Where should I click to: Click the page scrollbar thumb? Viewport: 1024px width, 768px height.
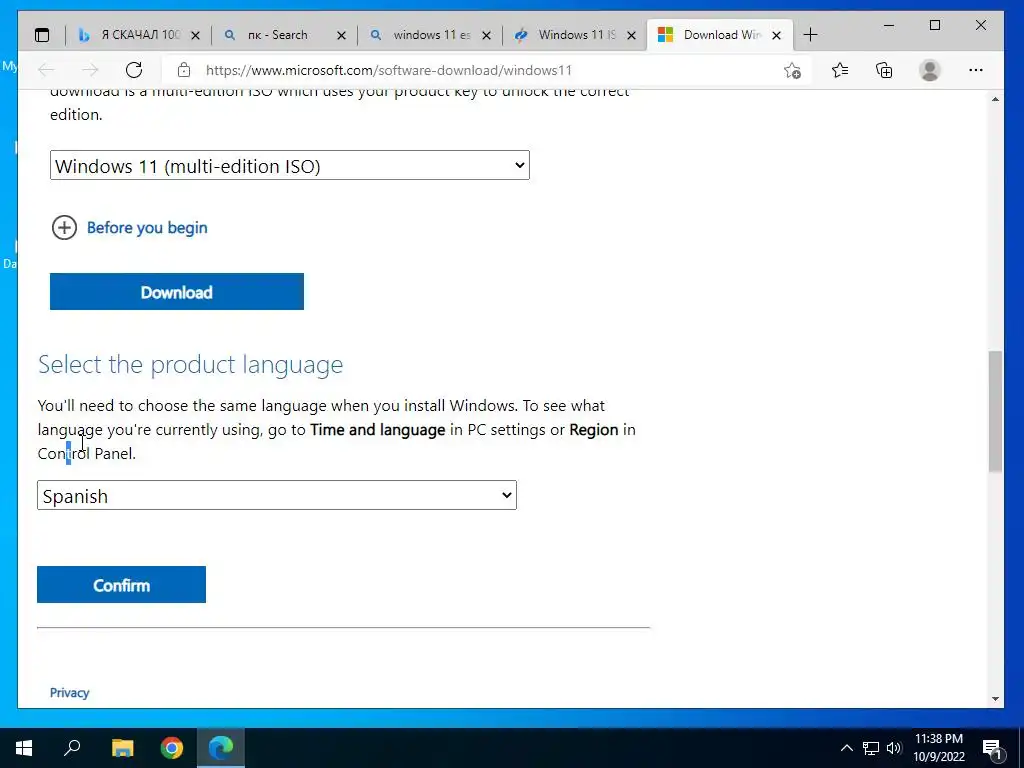tap(995, 411)
